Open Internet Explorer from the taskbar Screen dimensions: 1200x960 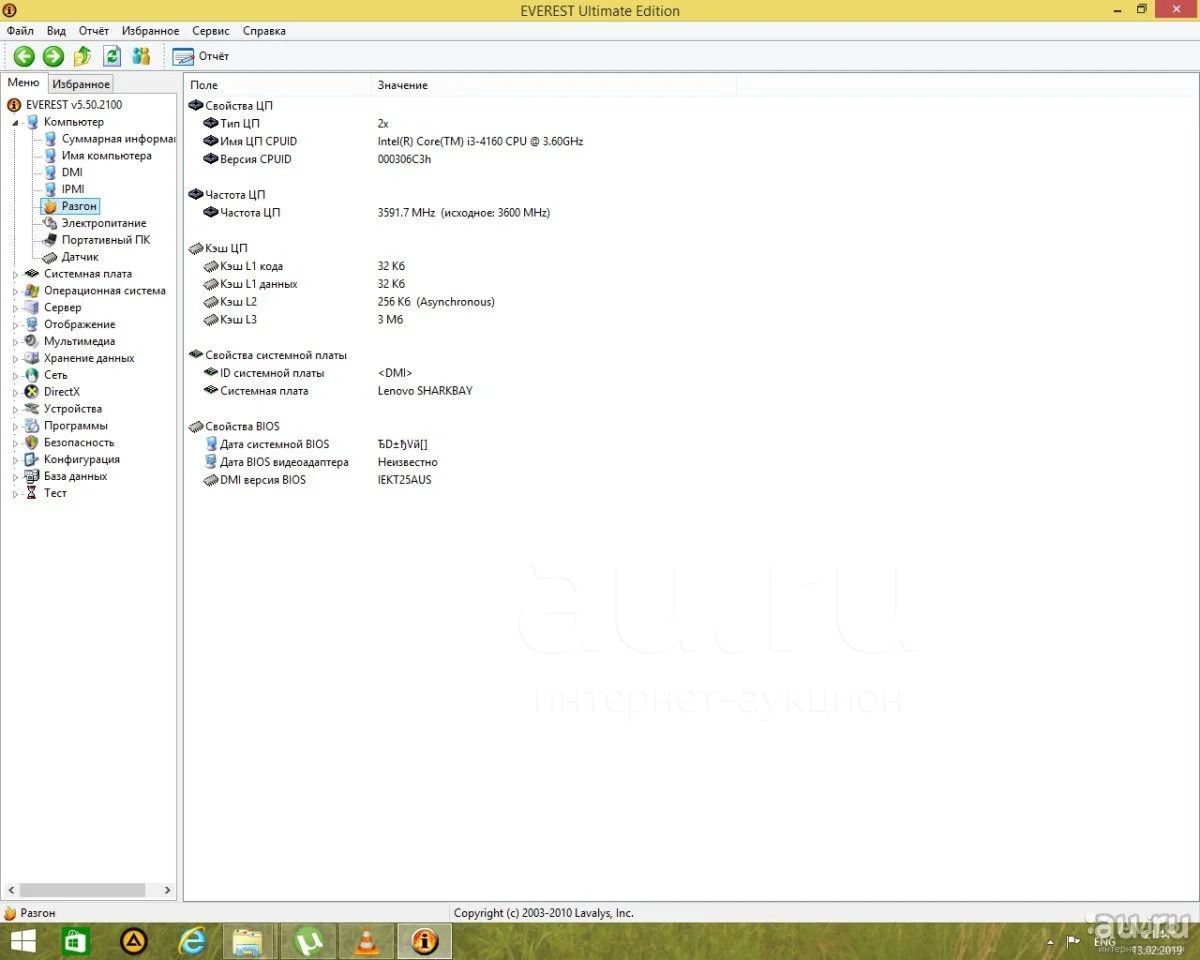193,941
